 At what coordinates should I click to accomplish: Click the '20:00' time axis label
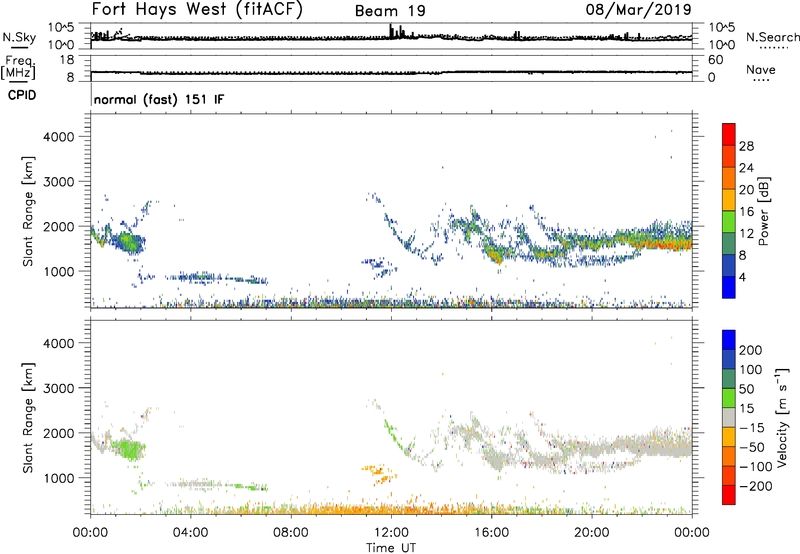click(x=591, y=533)
